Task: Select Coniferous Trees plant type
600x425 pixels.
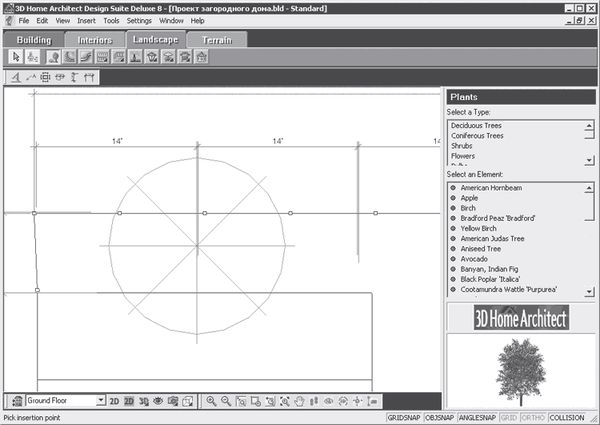Action: click(x=477, y=136)
